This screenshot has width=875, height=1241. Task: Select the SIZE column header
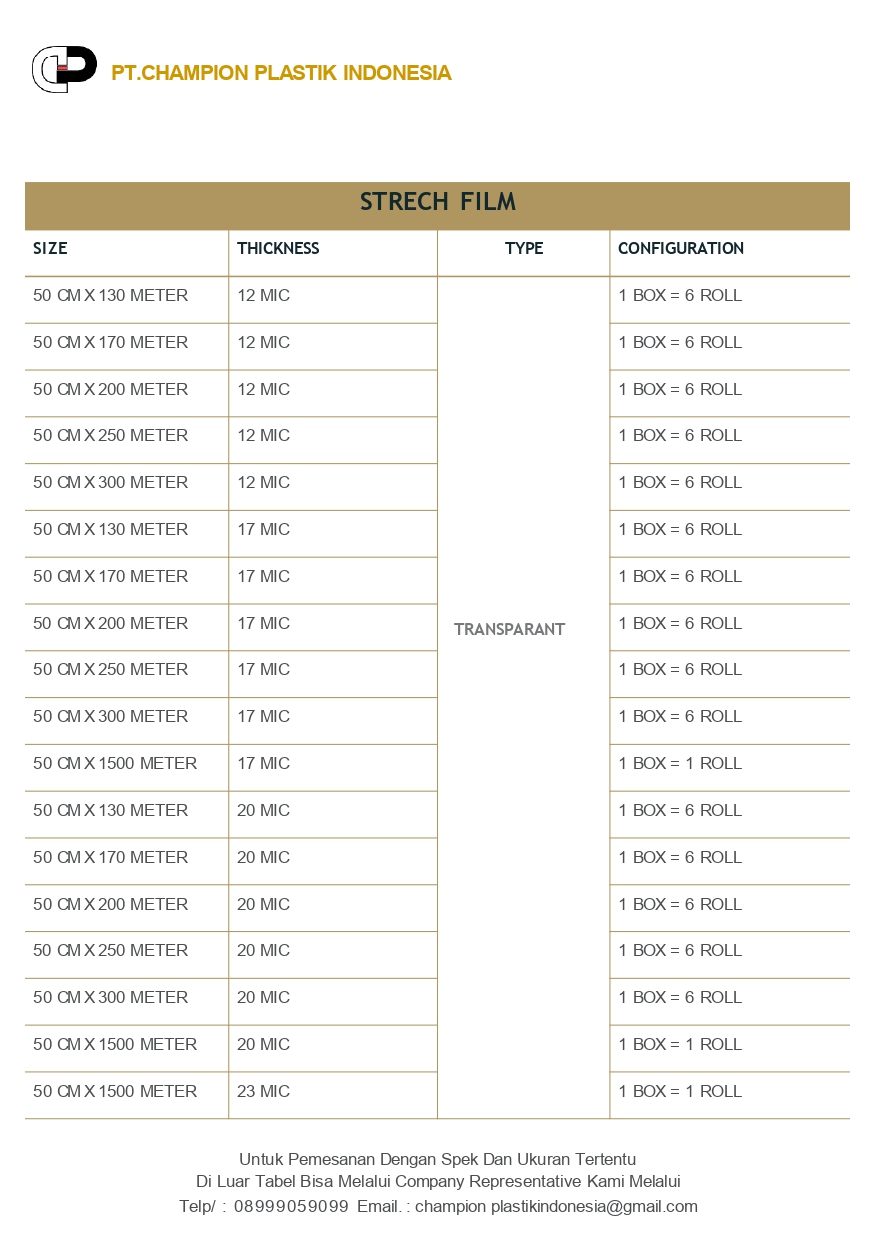pos(50,249)
